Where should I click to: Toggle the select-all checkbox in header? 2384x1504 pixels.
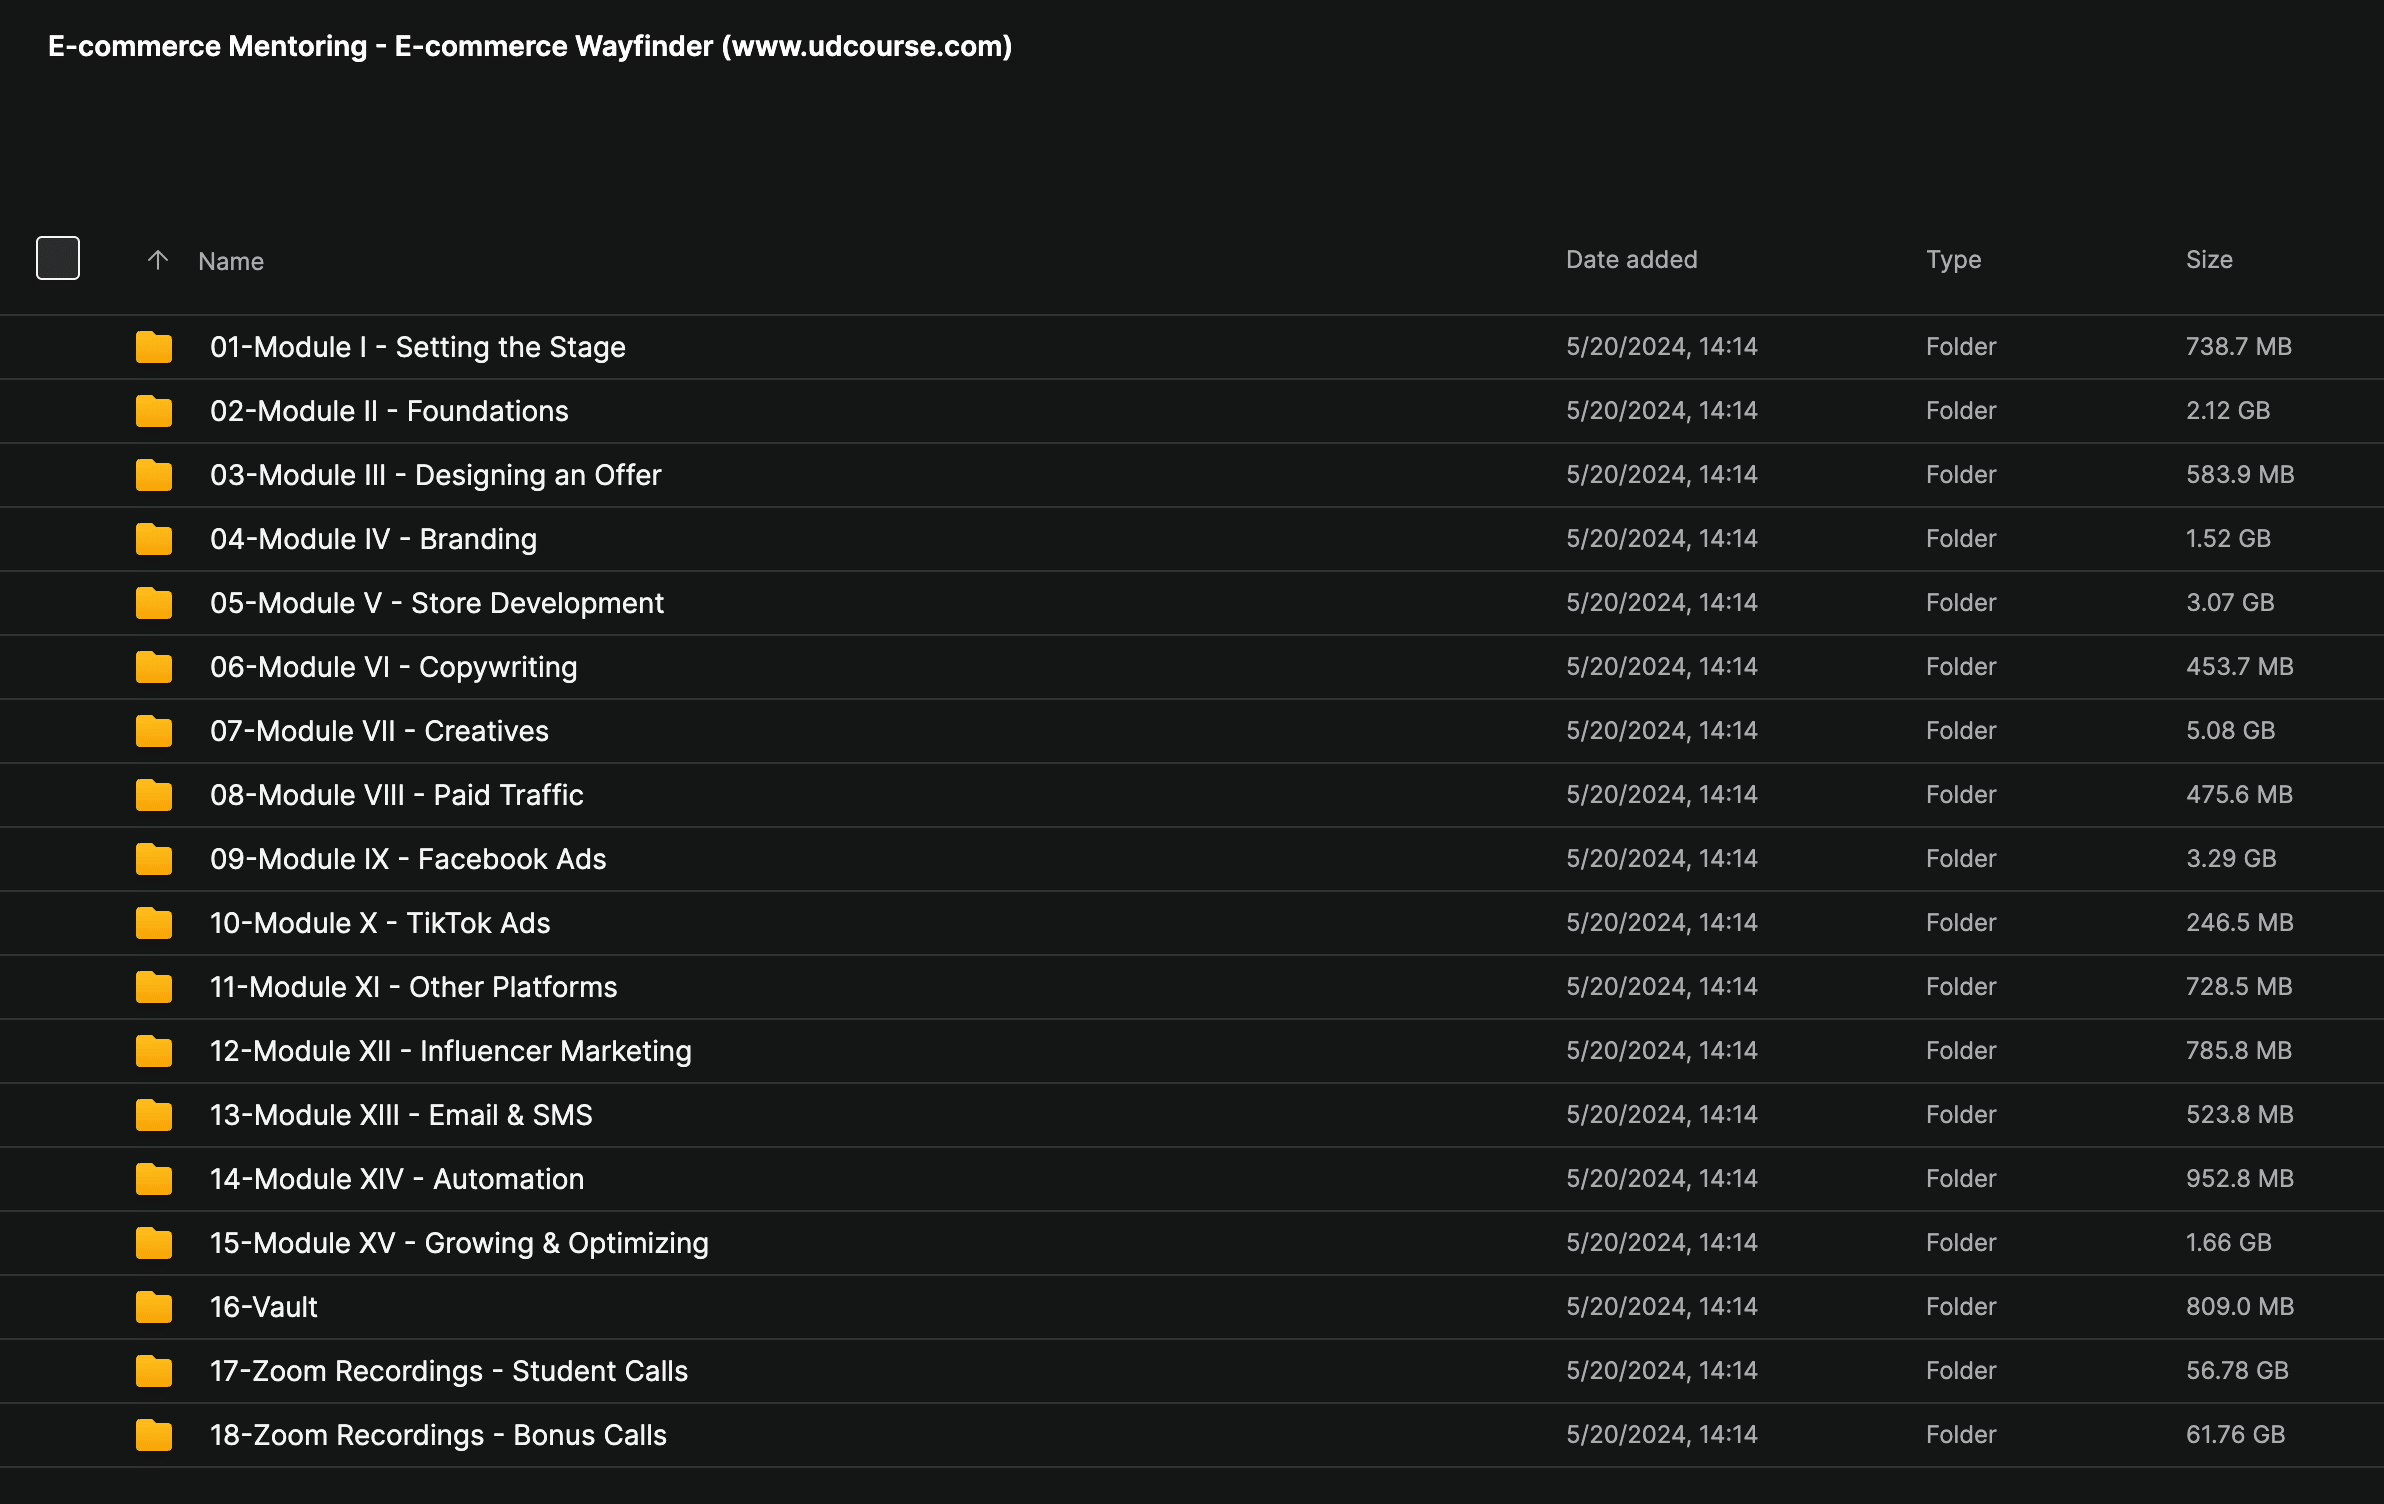pyautogui.click(x=58, y=259)
